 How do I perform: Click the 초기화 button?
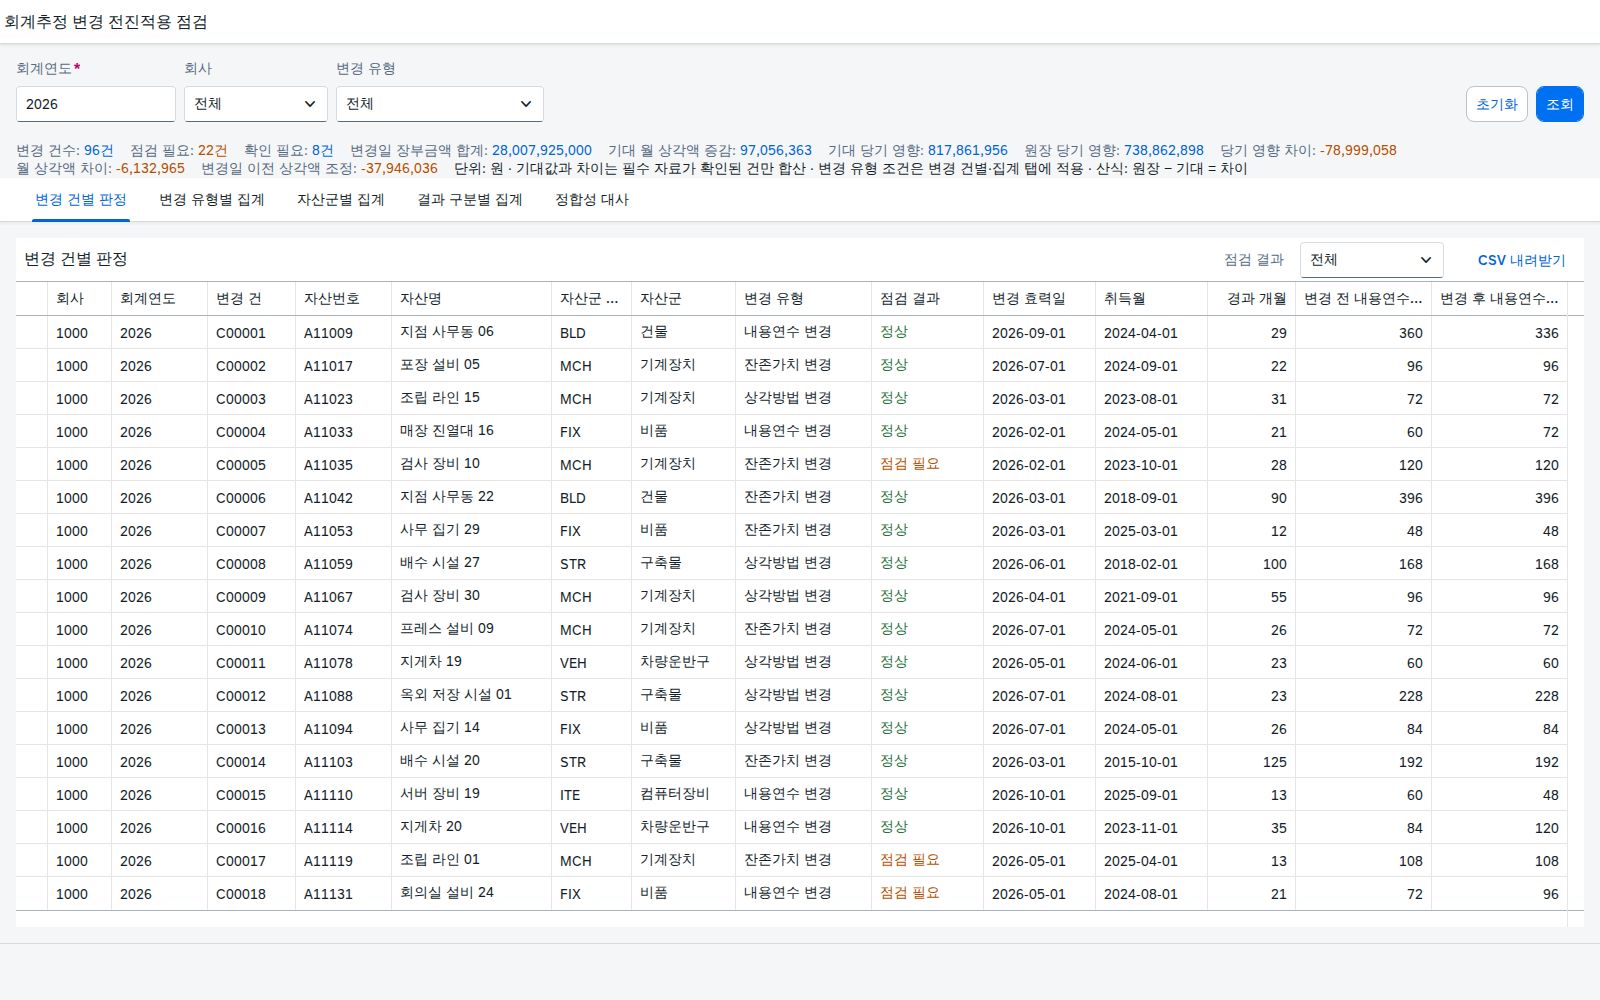(x=1497, y=104)
